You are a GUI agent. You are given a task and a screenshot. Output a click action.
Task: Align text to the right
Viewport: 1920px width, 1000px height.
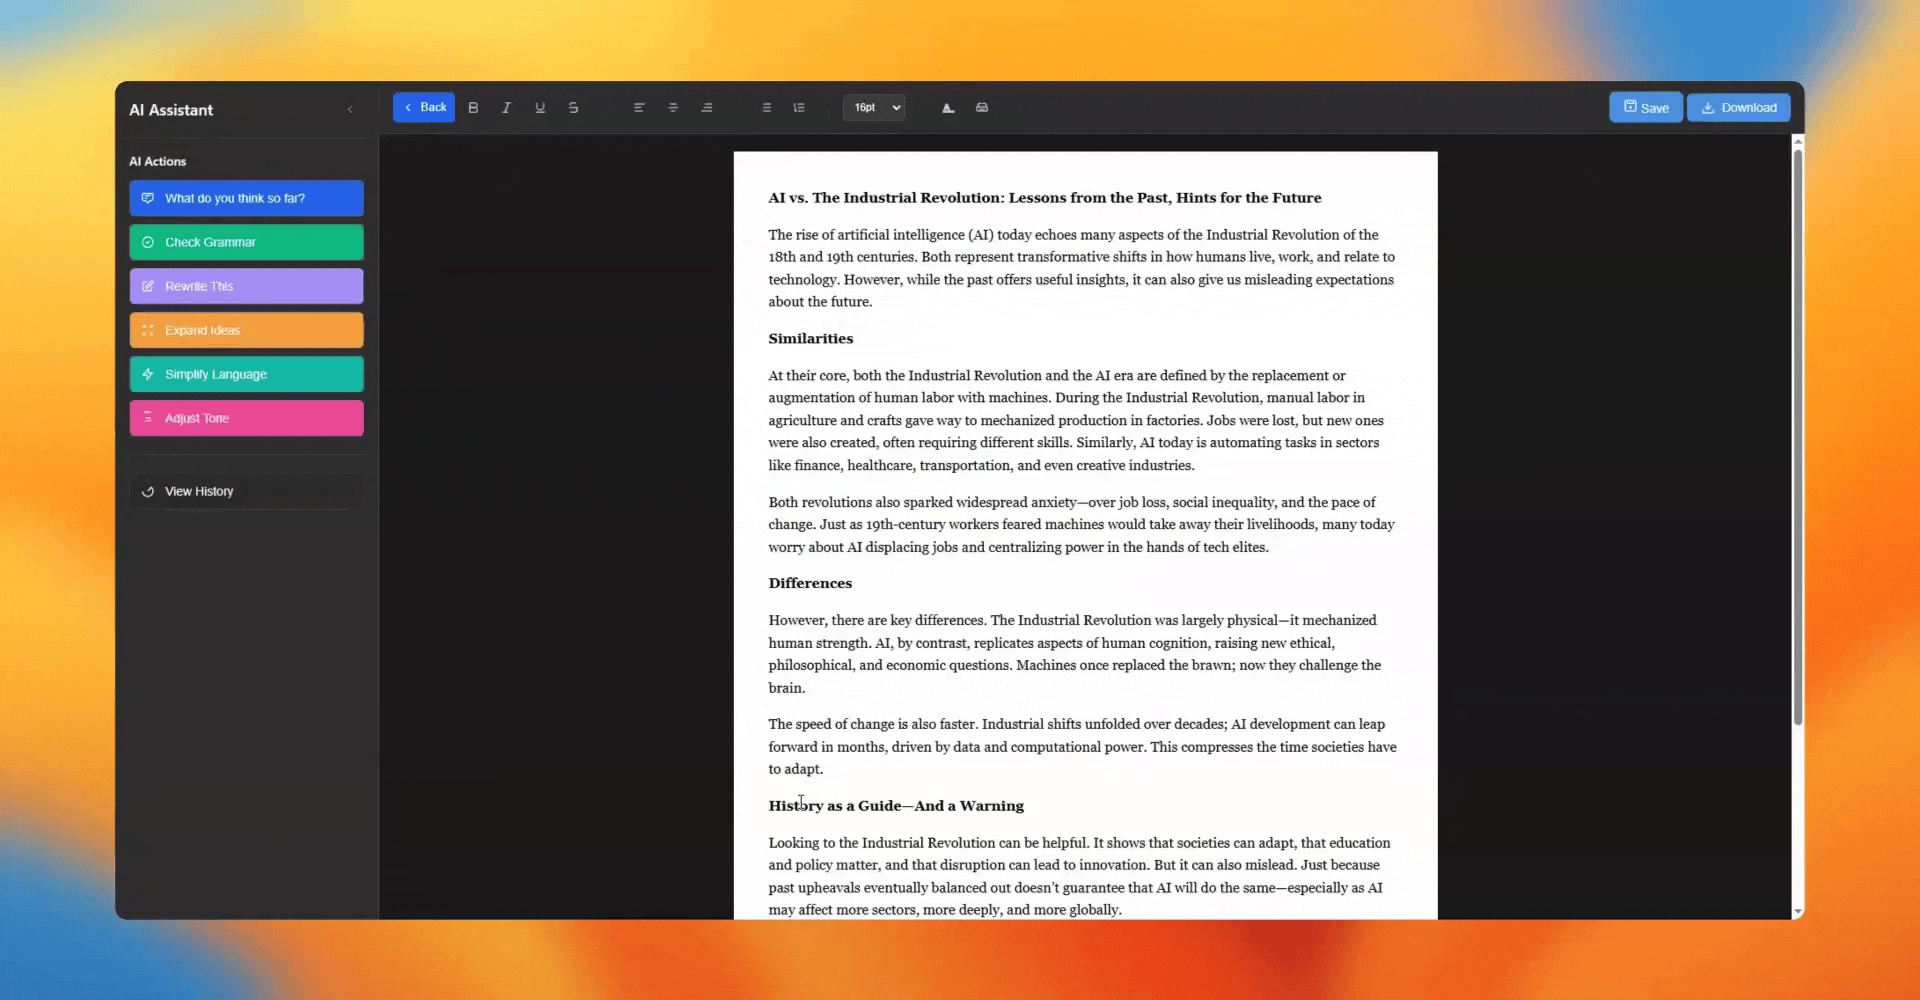[x=707, y=108]
